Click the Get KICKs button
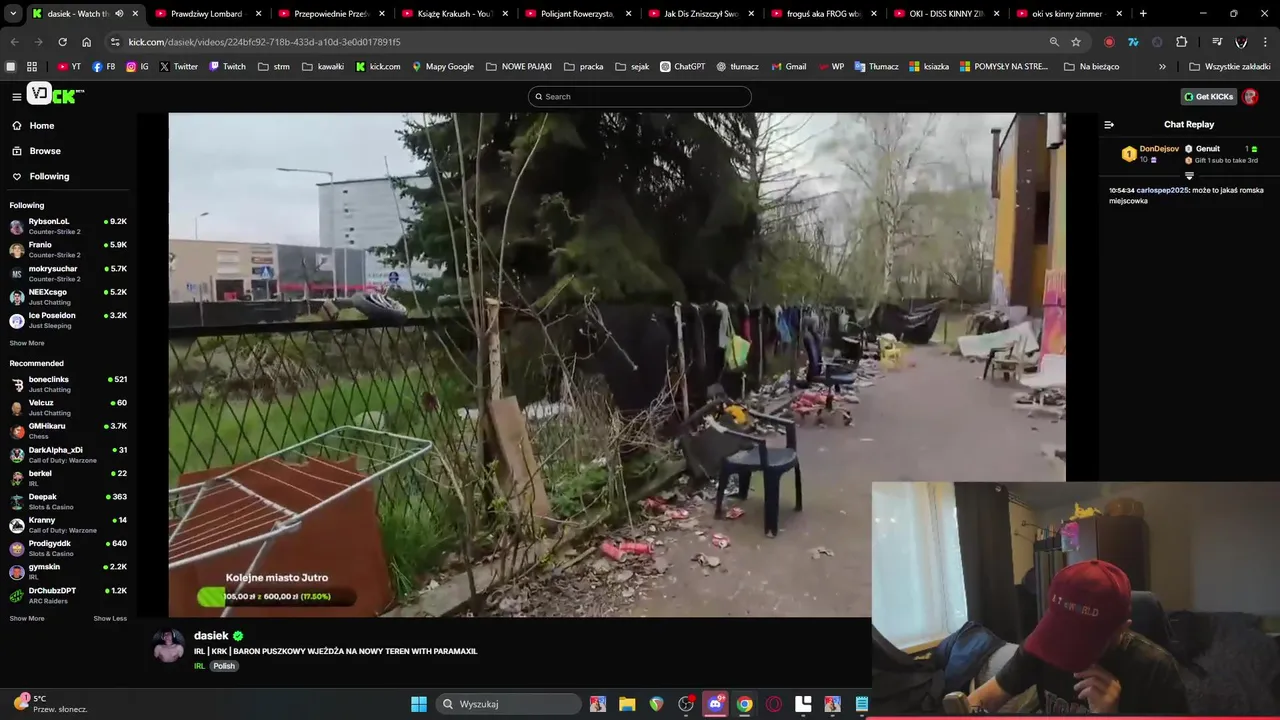Image resolution: width=1280 pixels, height=720 pixels. tap(1208, 96)
